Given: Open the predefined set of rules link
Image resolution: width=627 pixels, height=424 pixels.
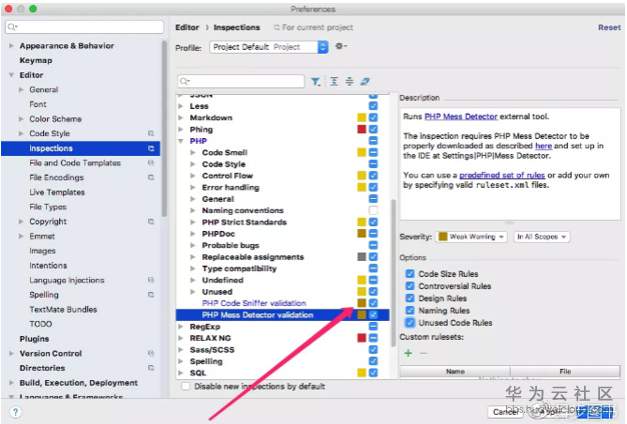Looking at the screenshot, I should coord(502,175).
